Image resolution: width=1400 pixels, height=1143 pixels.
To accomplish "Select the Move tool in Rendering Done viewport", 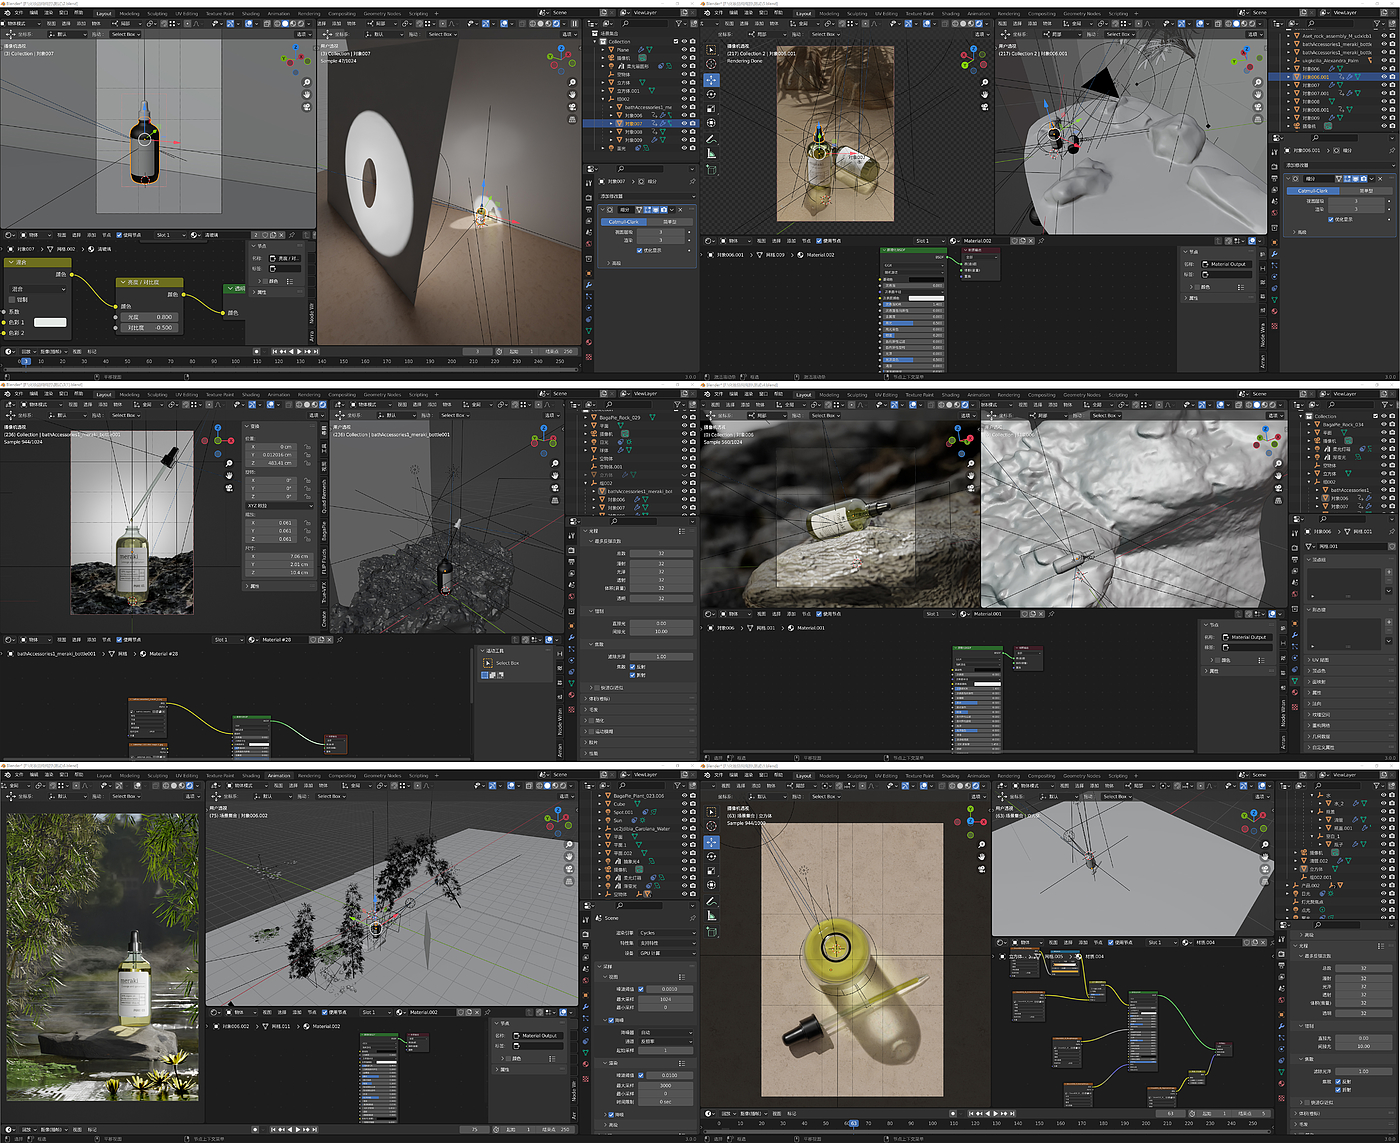I will [711, 79].
